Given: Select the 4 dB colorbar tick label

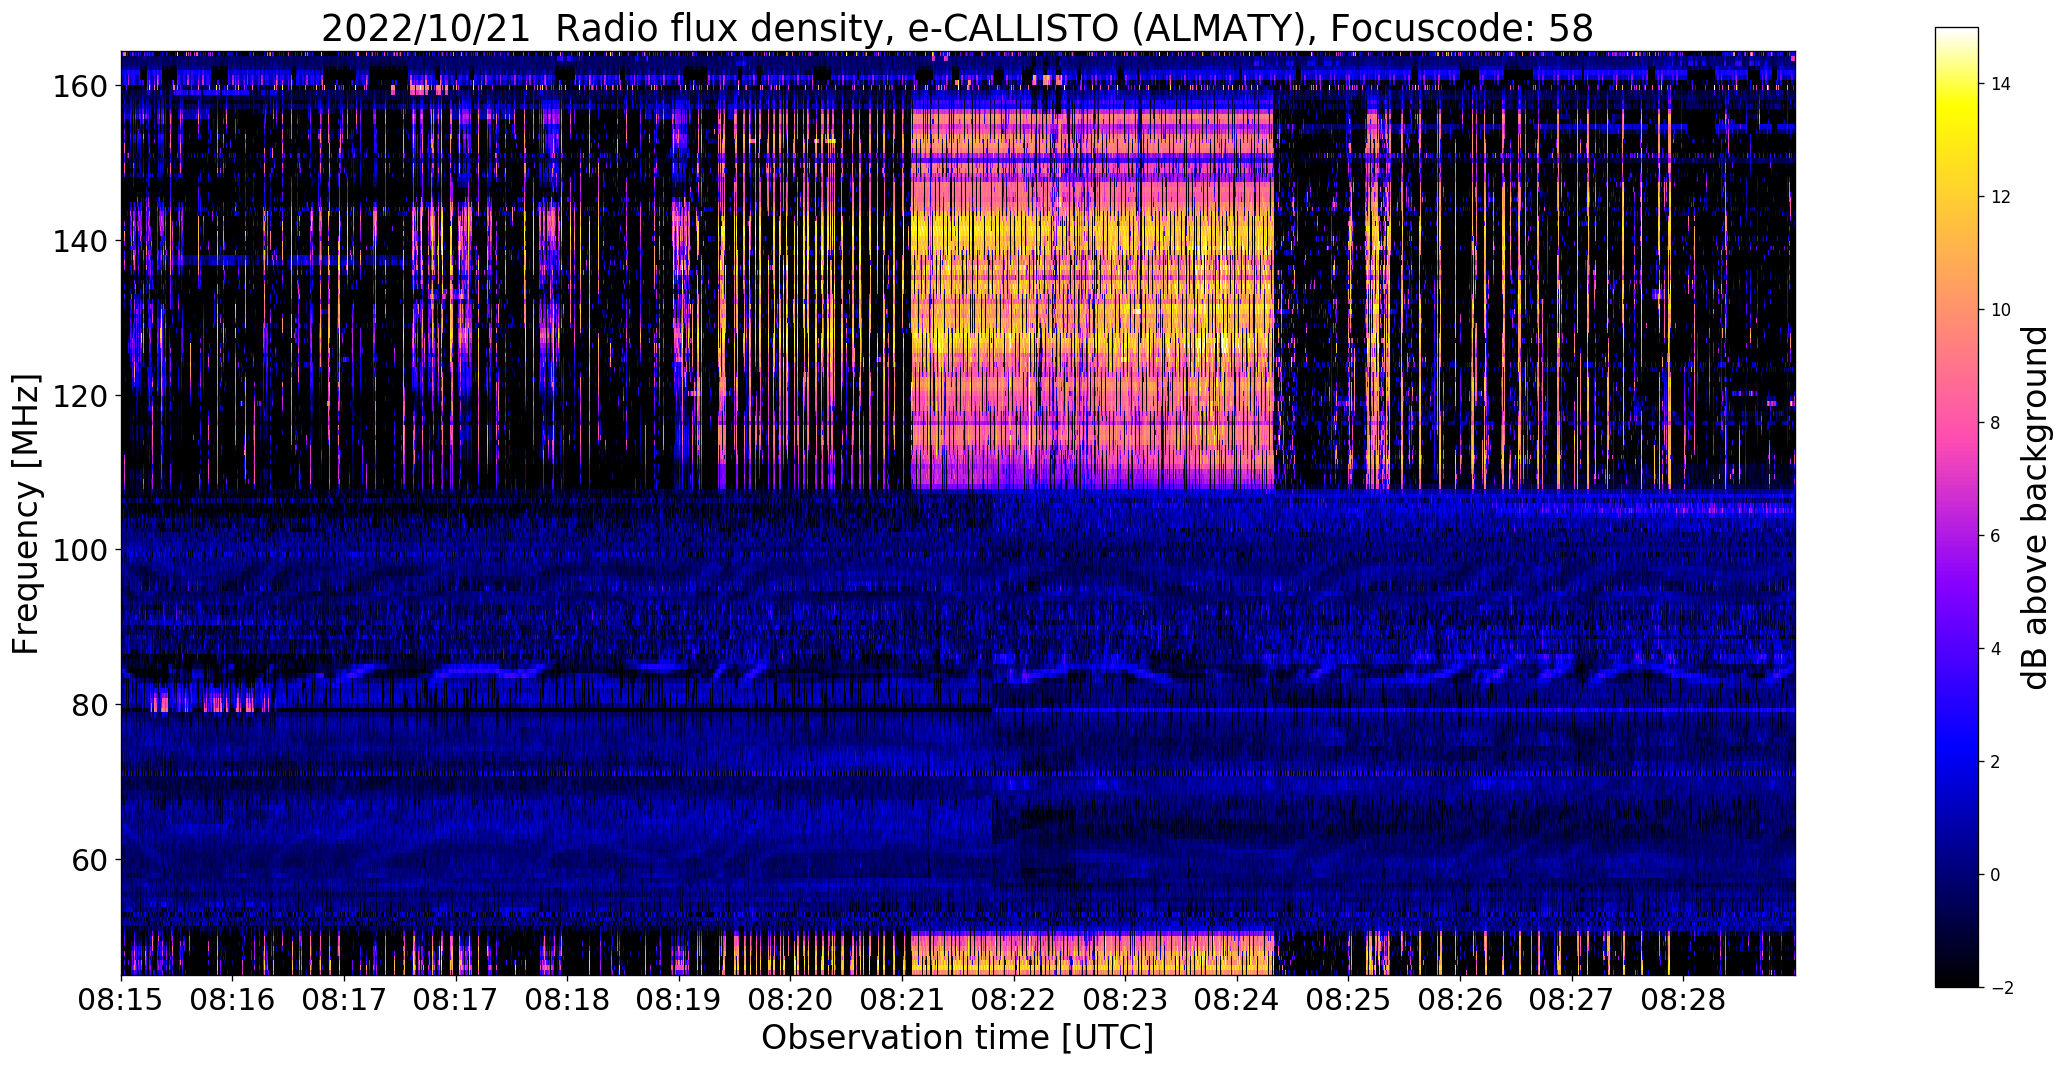Looking at the screenshot, I should click(1996, 649).
